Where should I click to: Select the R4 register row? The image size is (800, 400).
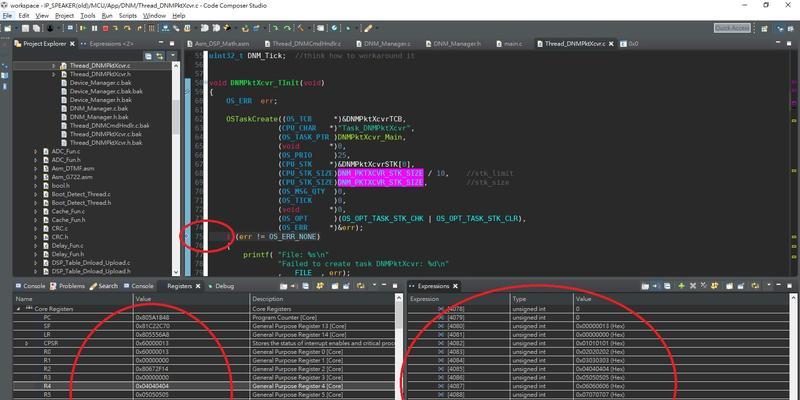(205, 386)
